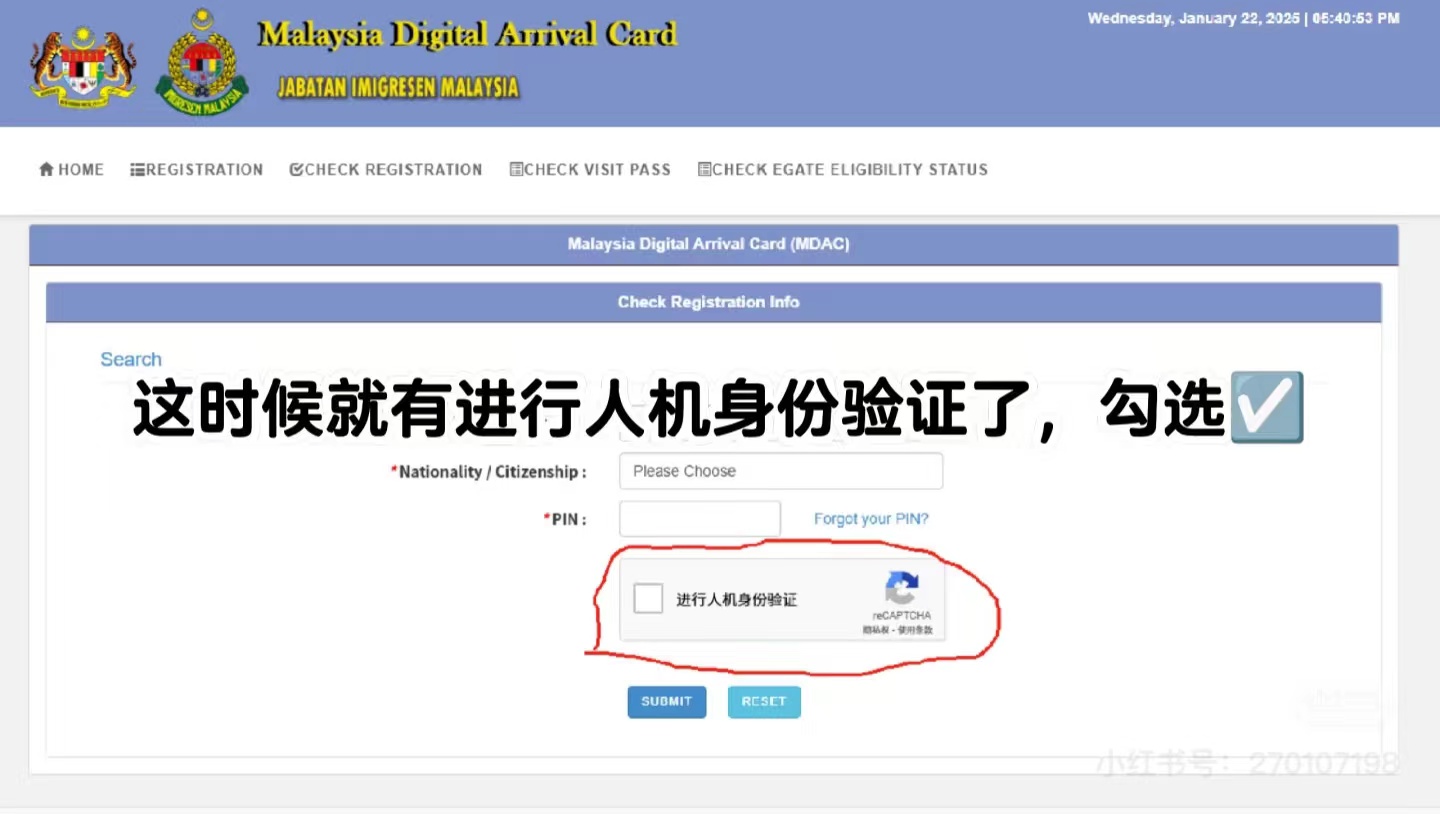Focus the PIN input field
The width and height of the screenshot is (1440, 814).
click(x=699, y=519)
